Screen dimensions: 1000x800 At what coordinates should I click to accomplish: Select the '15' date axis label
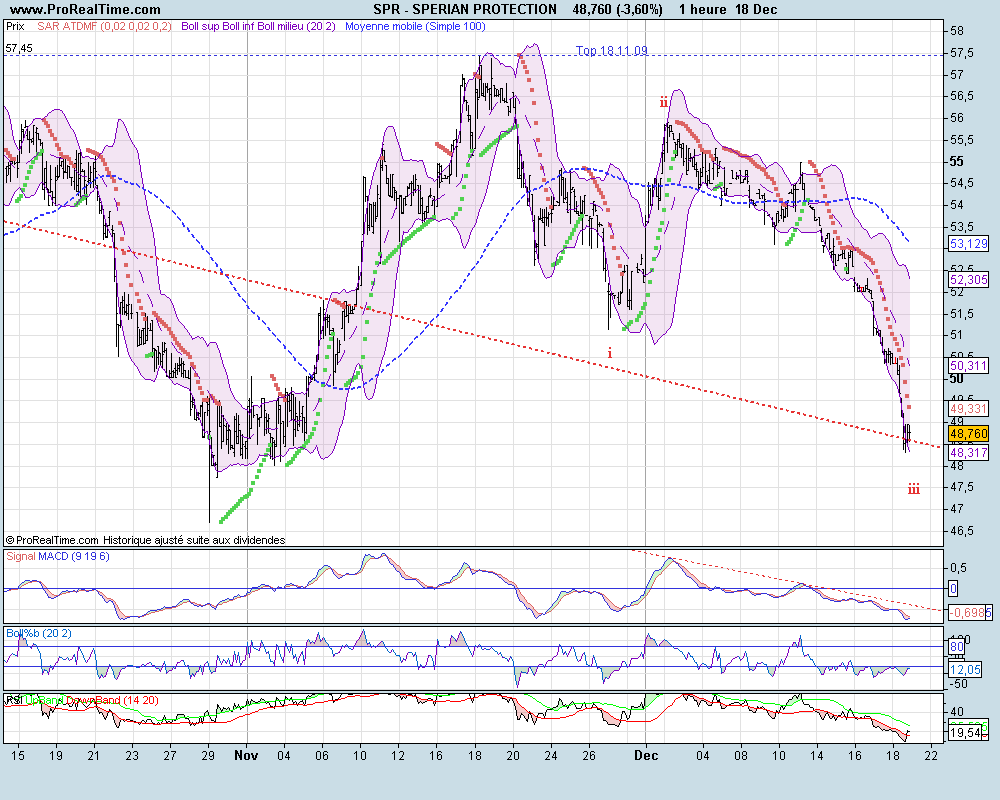[x=18, y=756]
